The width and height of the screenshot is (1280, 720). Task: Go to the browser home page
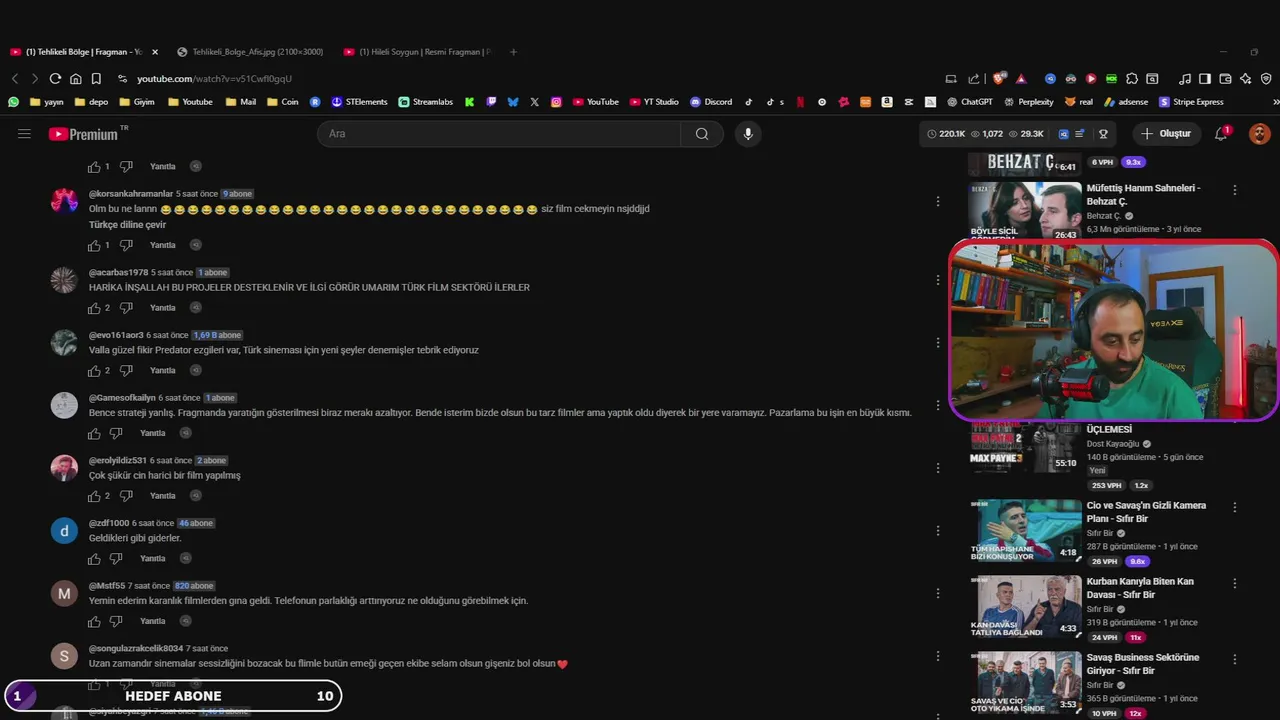pyautogui.click(x=75, y=79)
